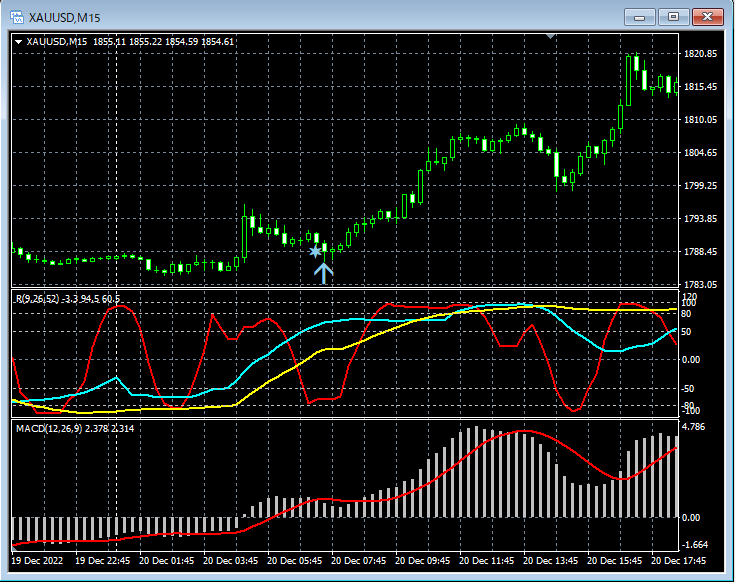Click the 1793.85 price scale value
This screenshot has height=582, width=736.
pyautogui.click(x=700, y=219)
